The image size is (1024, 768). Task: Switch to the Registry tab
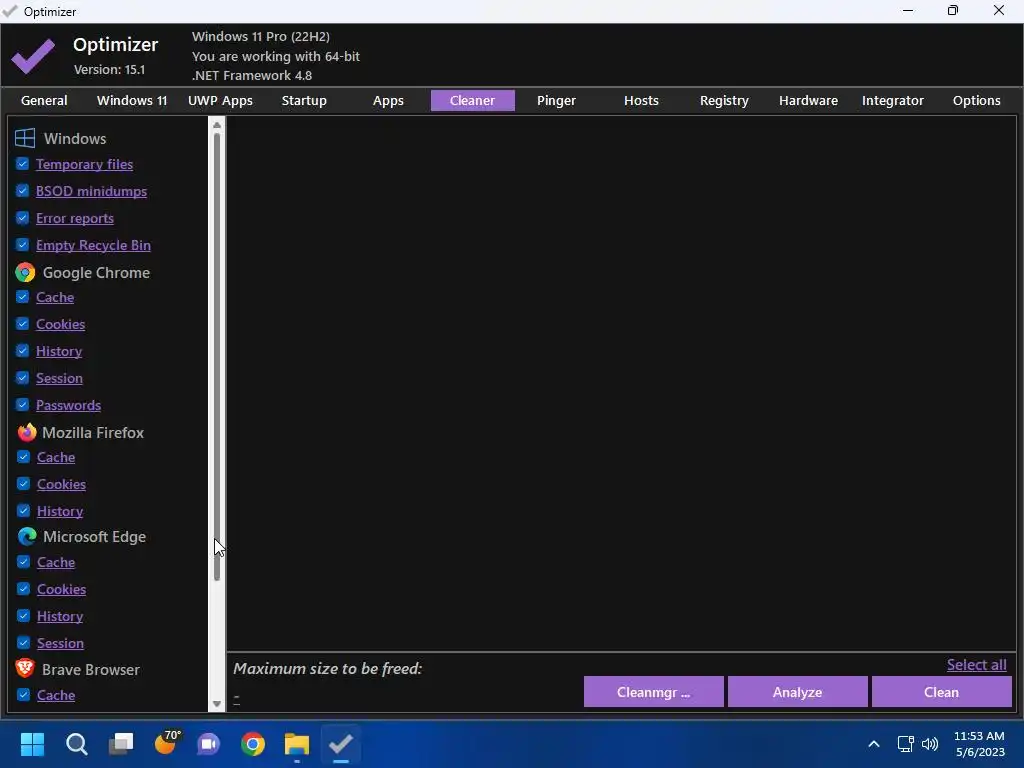pos(724,101)
